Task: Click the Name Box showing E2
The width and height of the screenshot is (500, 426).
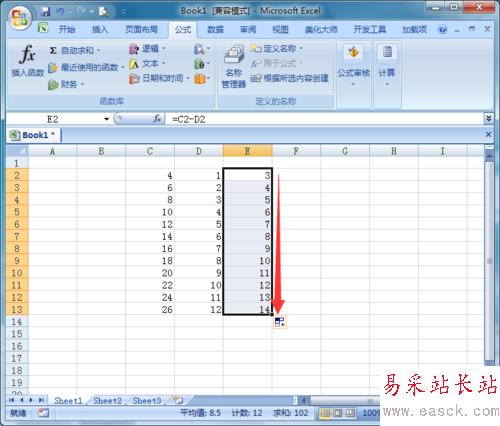Action: coord(53,119)
